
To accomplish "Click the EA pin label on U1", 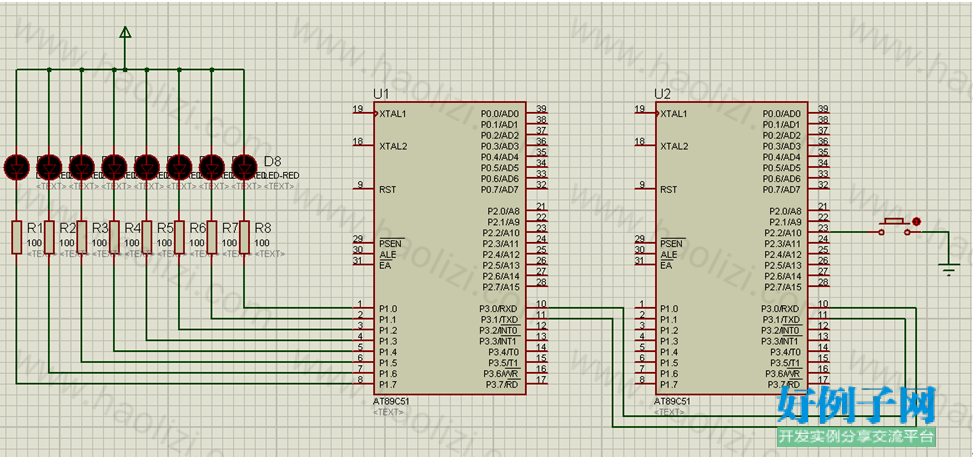I will pyautogui.click(x=384, y=265).
